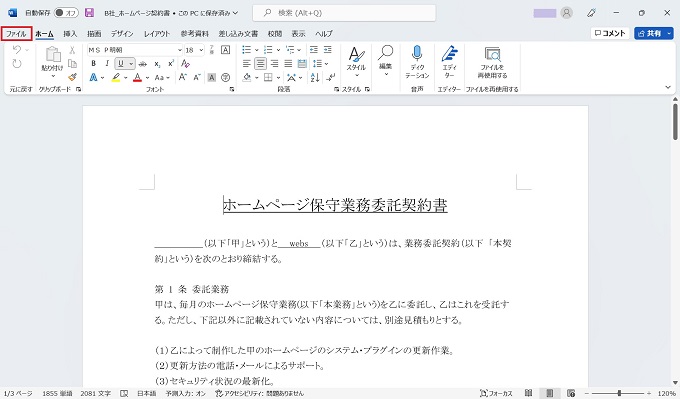
Task: Open the Editing (編集) button
Action: pyautogui.click(x=386, y=61)
